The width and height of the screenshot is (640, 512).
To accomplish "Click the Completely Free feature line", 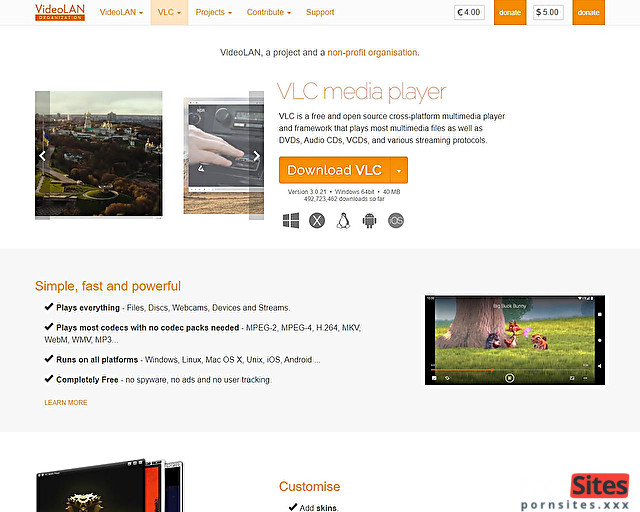I will (158, 379).
